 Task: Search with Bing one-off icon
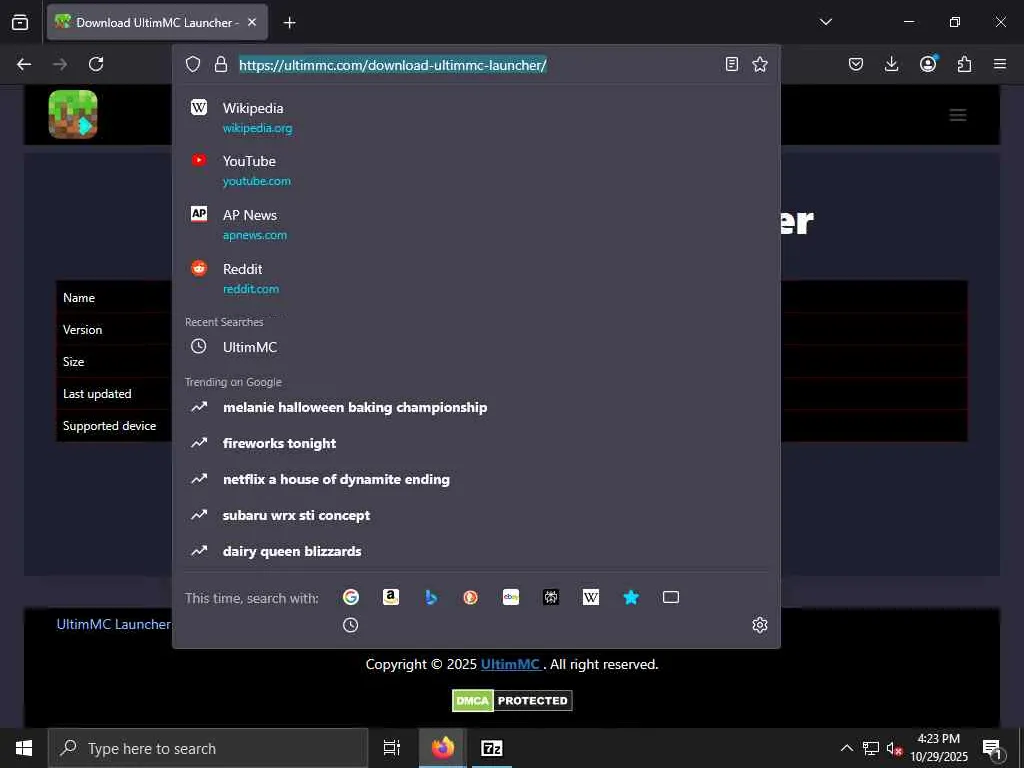(x=430, y=597)
